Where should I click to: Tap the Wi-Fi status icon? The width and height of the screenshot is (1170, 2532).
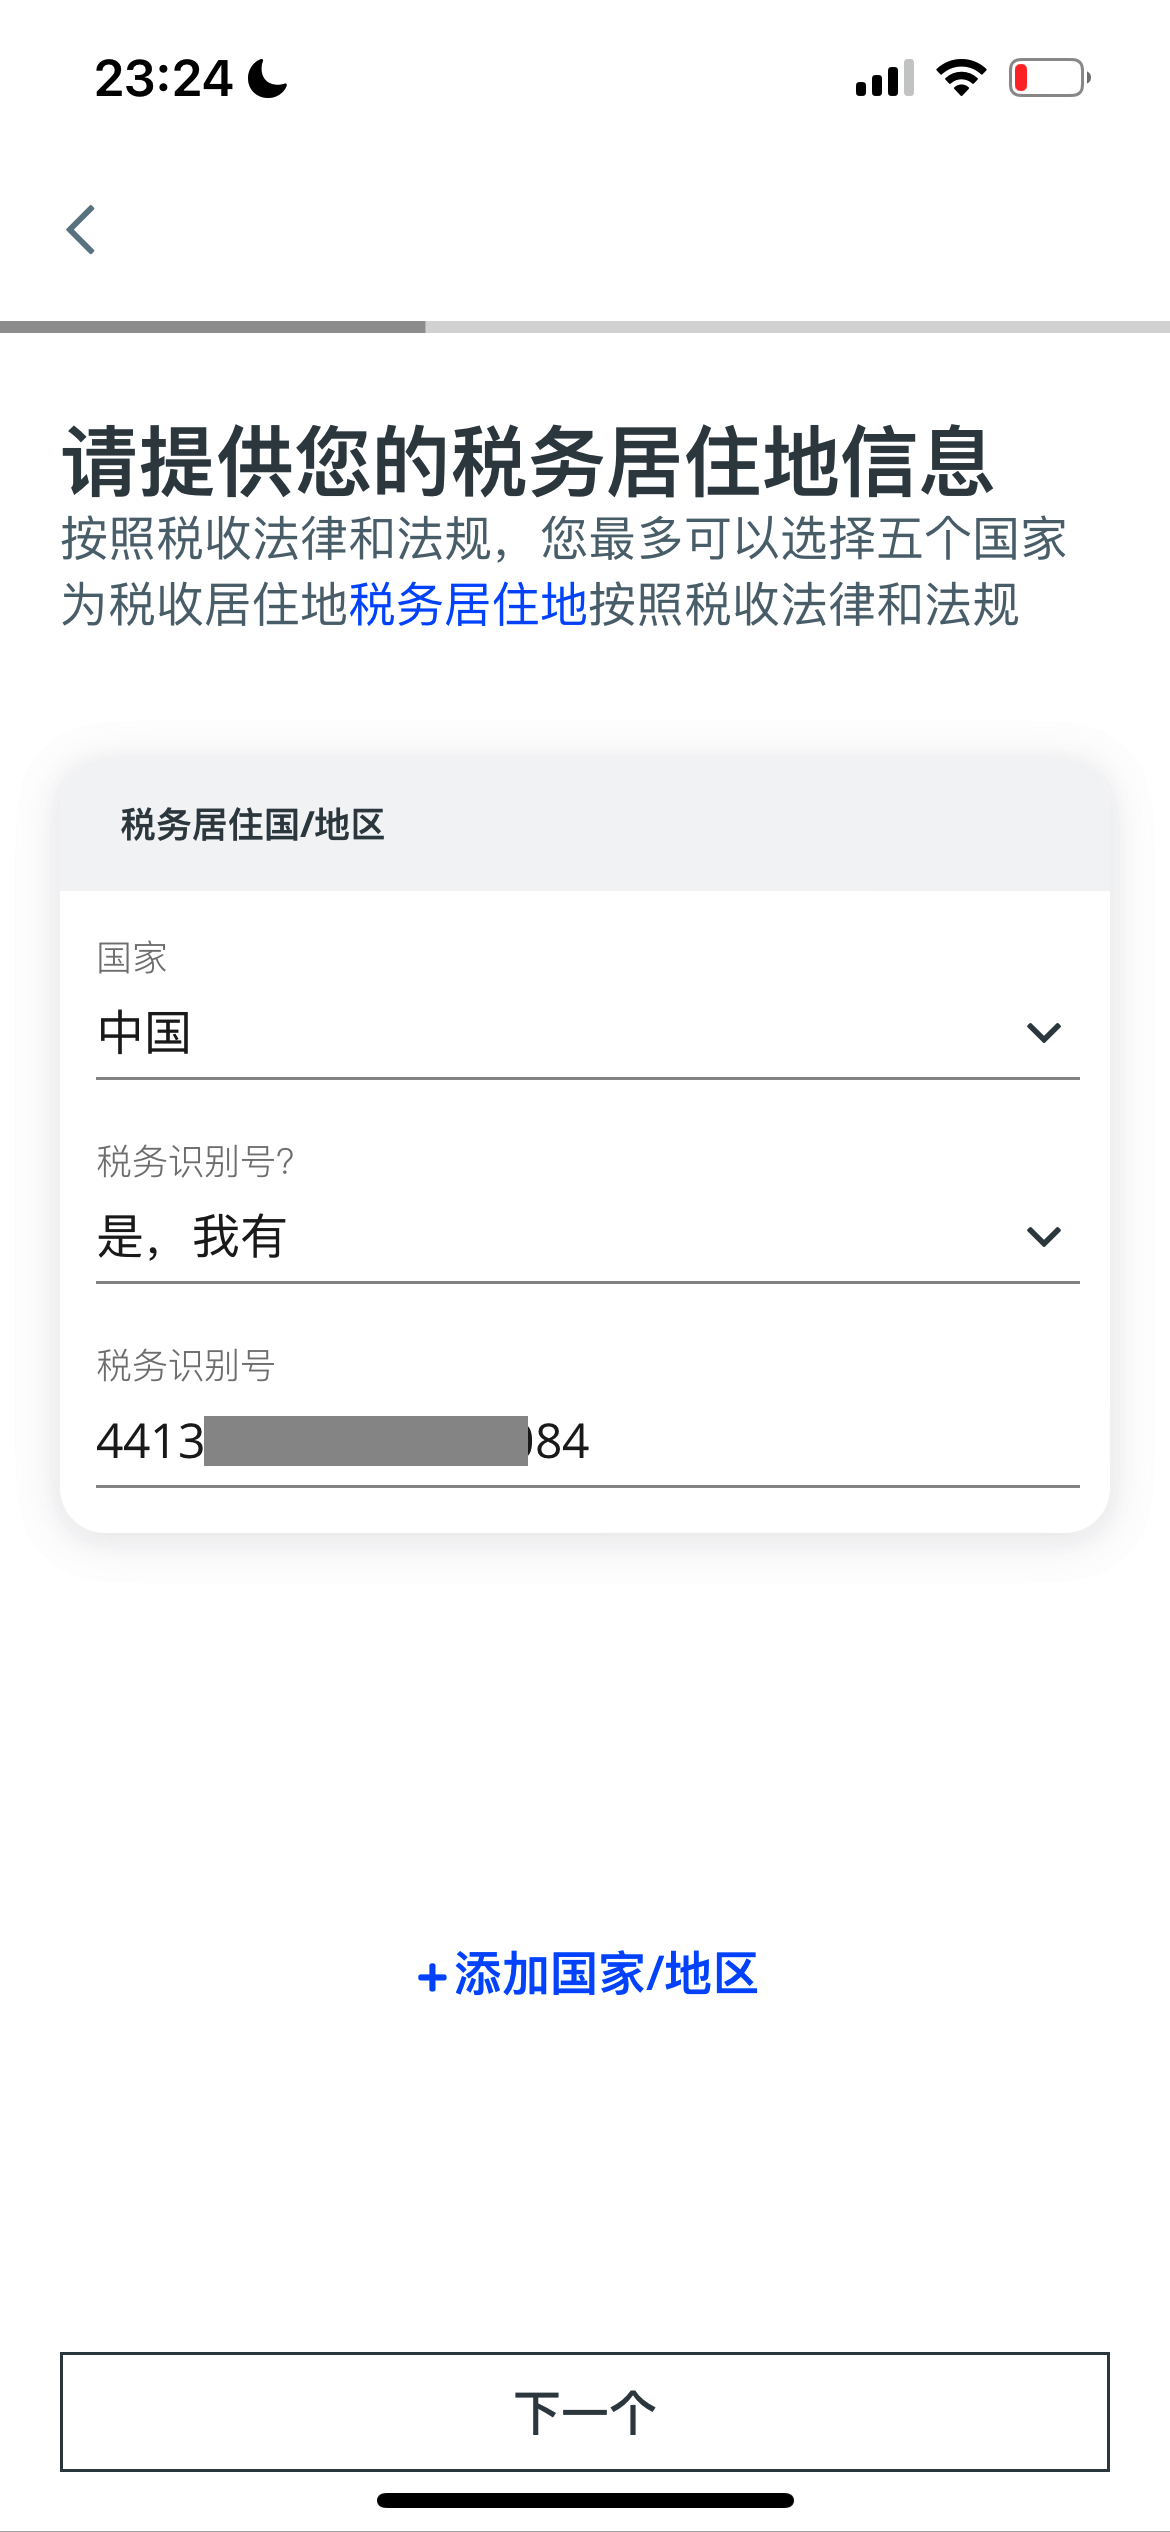pyautogui.click(x=961, y=78)
